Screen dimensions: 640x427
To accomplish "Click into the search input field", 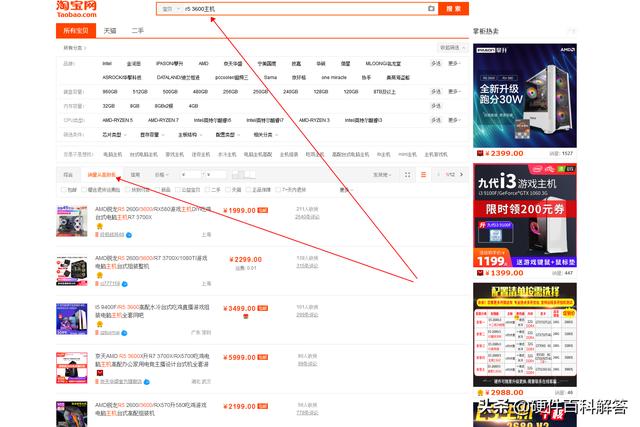I will [x=304, y=9].
